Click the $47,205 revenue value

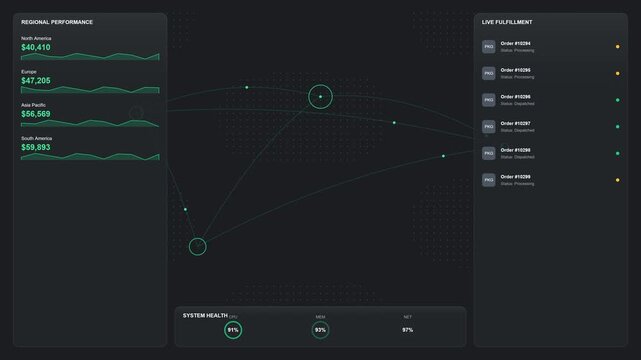(36, 80)
